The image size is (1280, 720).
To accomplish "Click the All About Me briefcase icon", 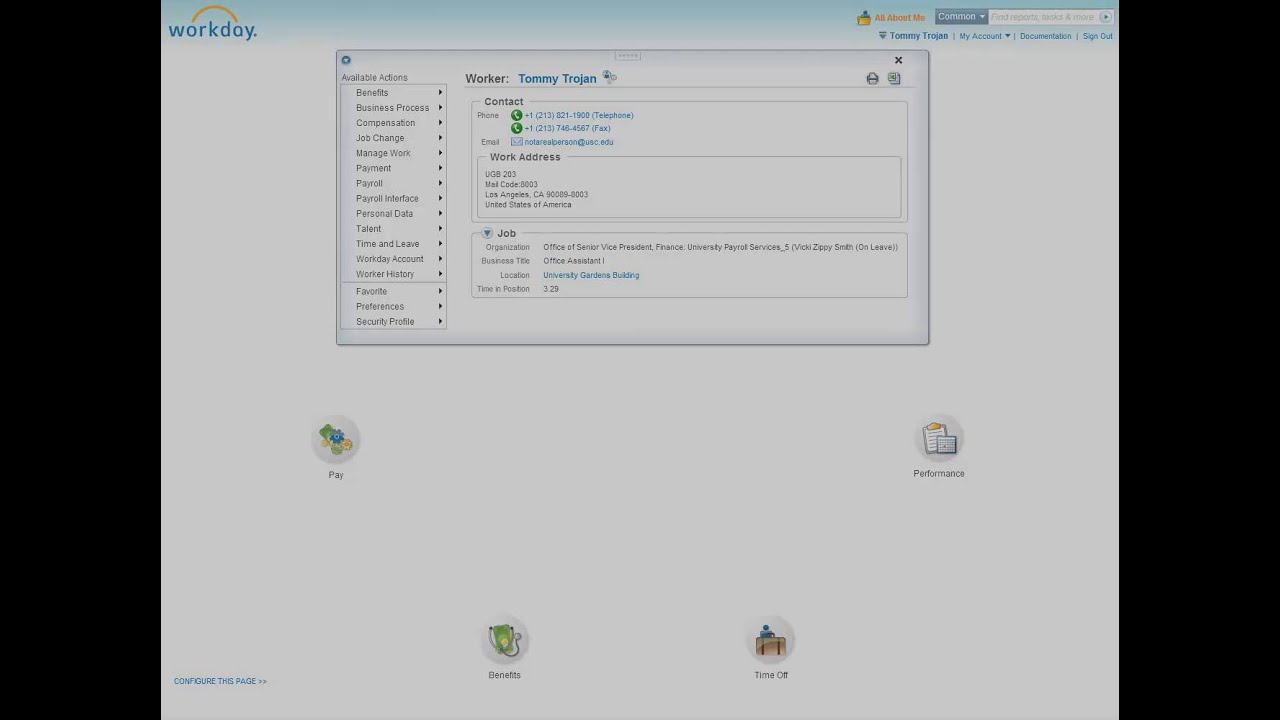I will pos(864,18).
